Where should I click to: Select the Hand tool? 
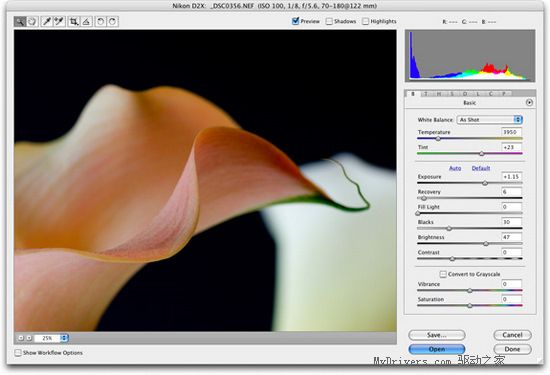click(x=32, y=22)
